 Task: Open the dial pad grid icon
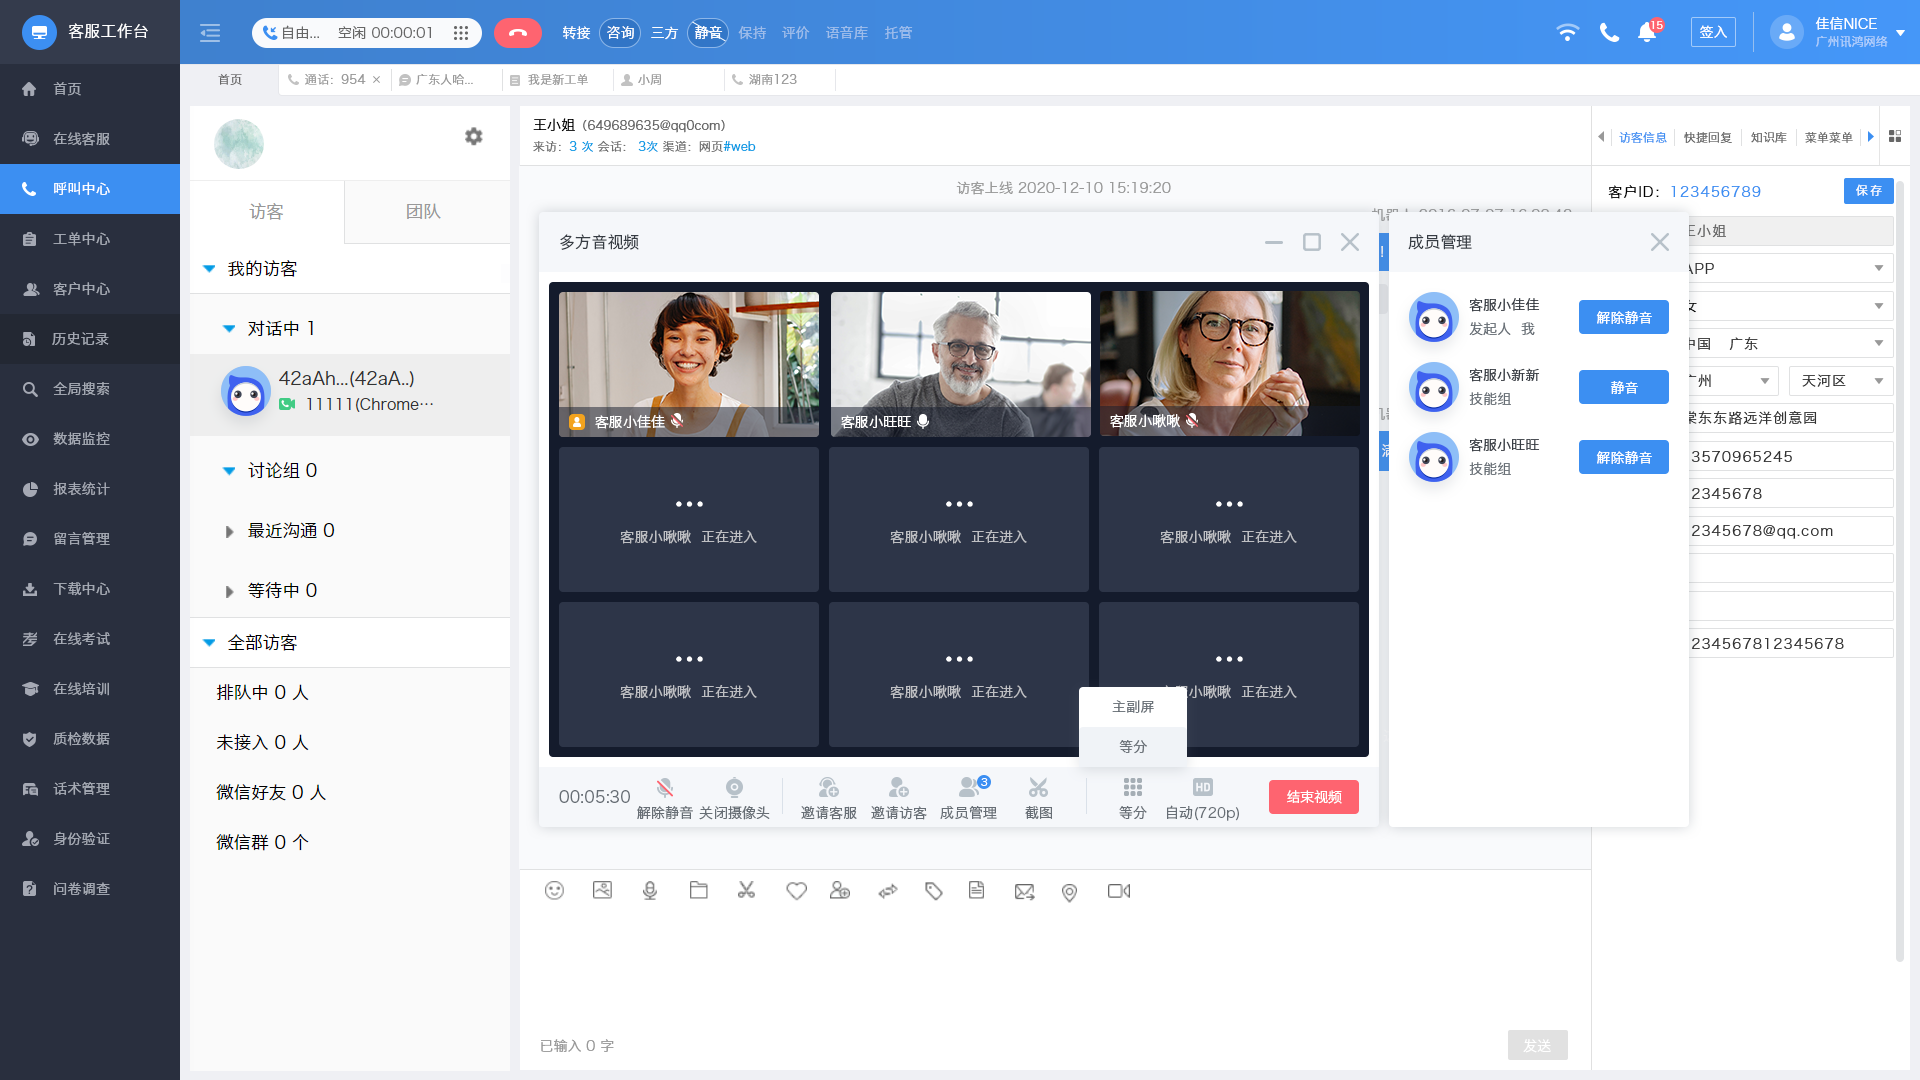461,33
